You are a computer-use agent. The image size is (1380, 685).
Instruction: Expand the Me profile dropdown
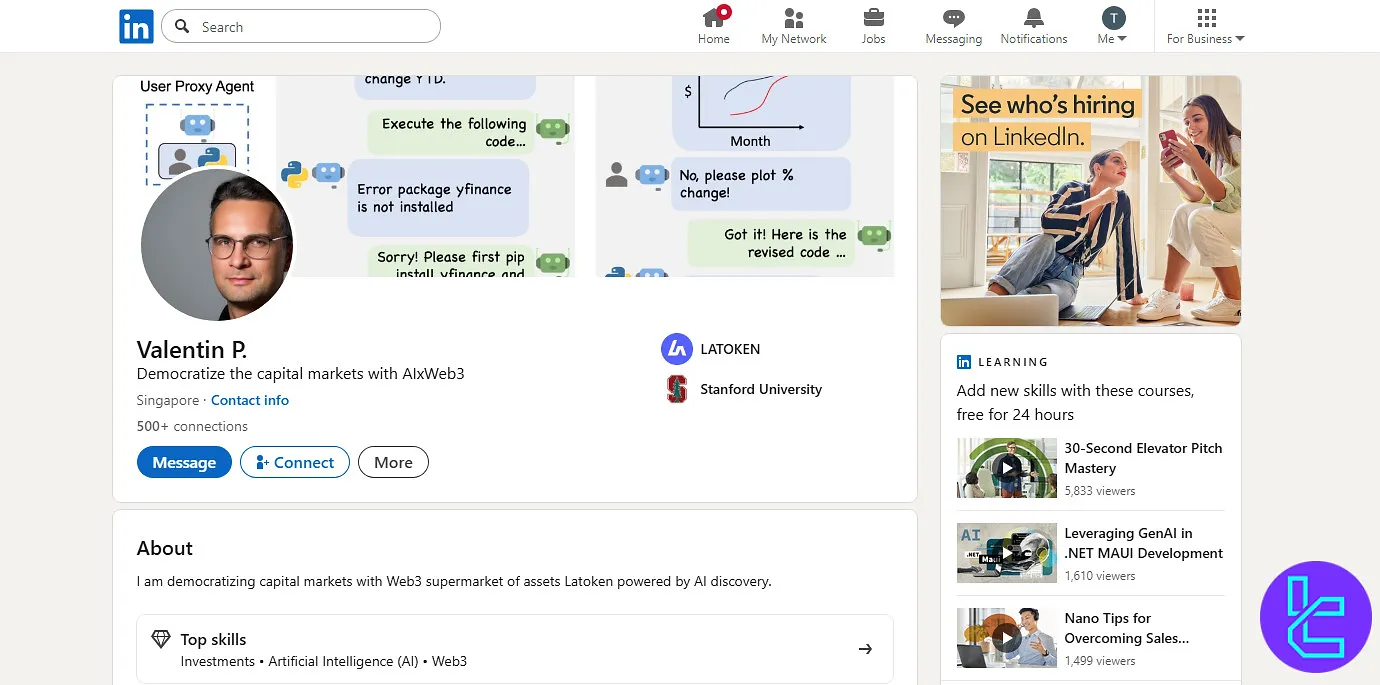pos(1112,27)
